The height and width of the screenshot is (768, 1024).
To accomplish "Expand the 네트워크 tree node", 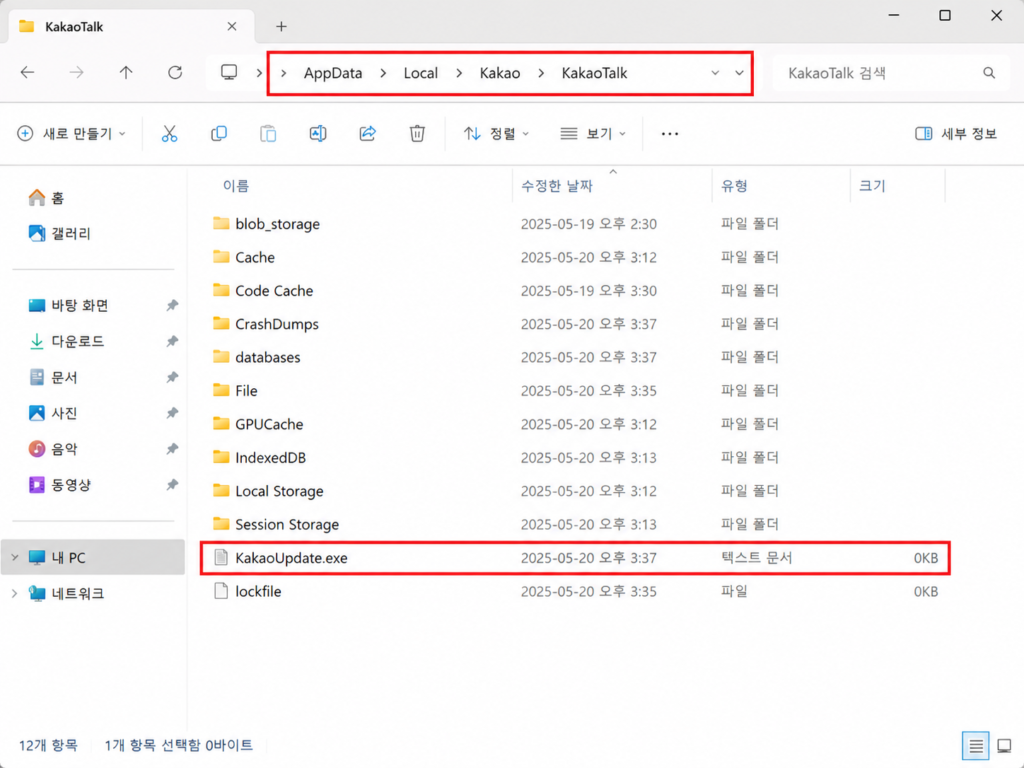I will [14, 594].
